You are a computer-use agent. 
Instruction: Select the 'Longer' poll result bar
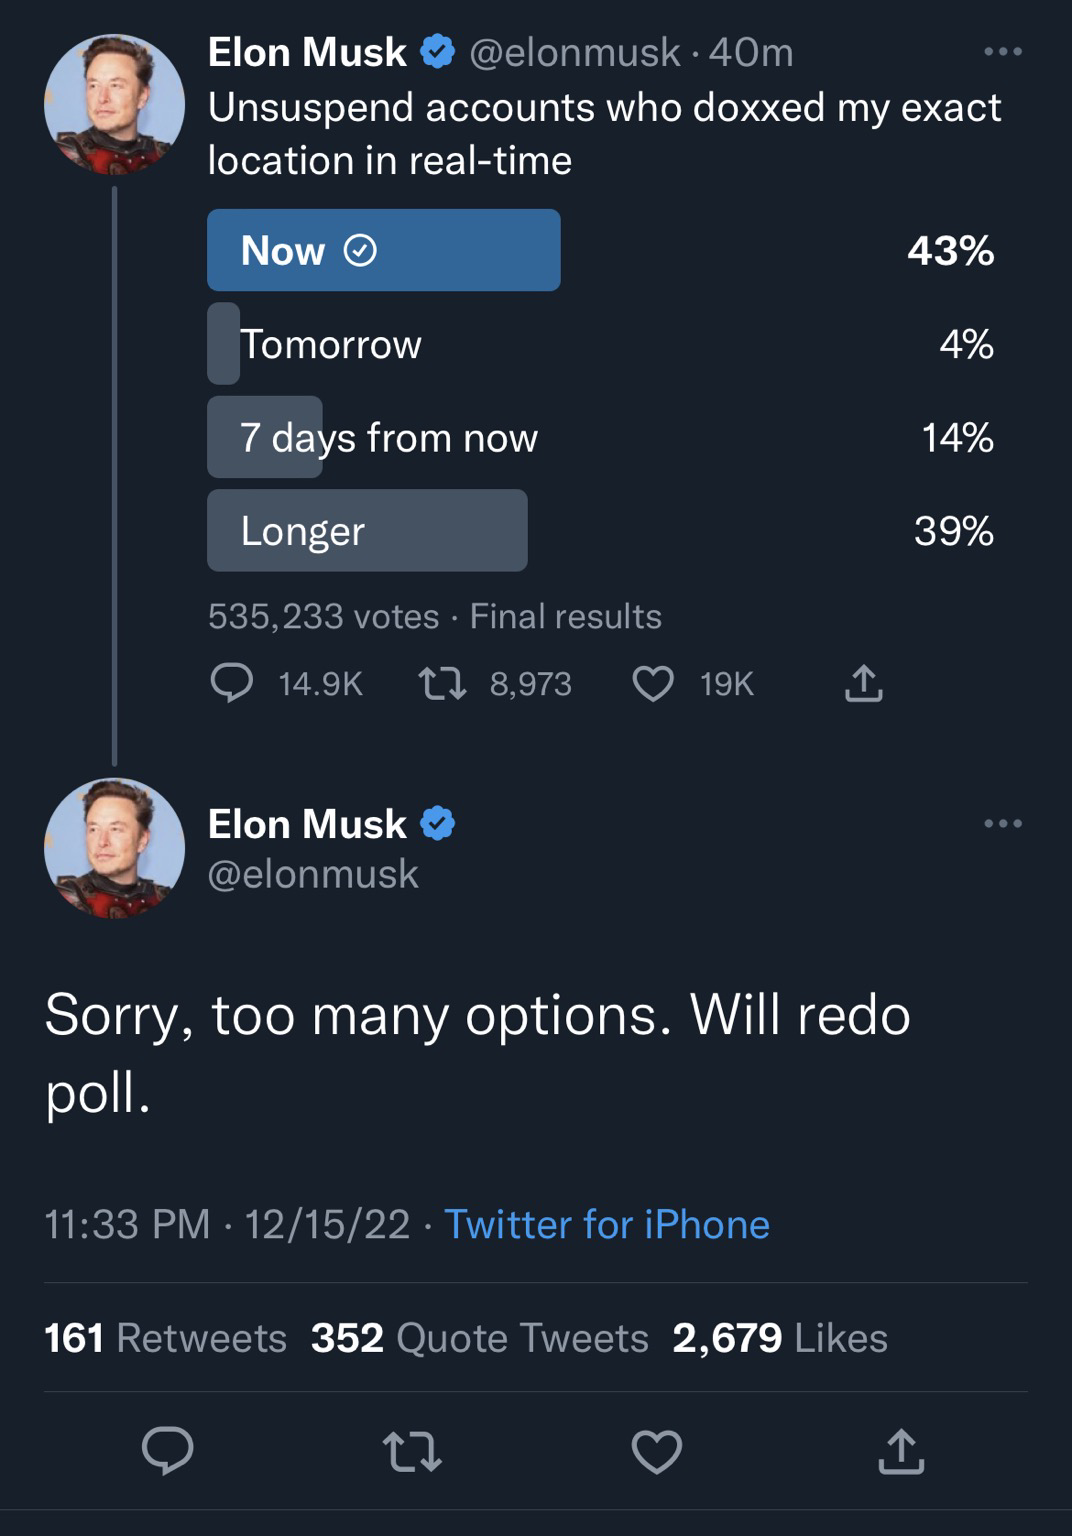click(x=367, y=531)
